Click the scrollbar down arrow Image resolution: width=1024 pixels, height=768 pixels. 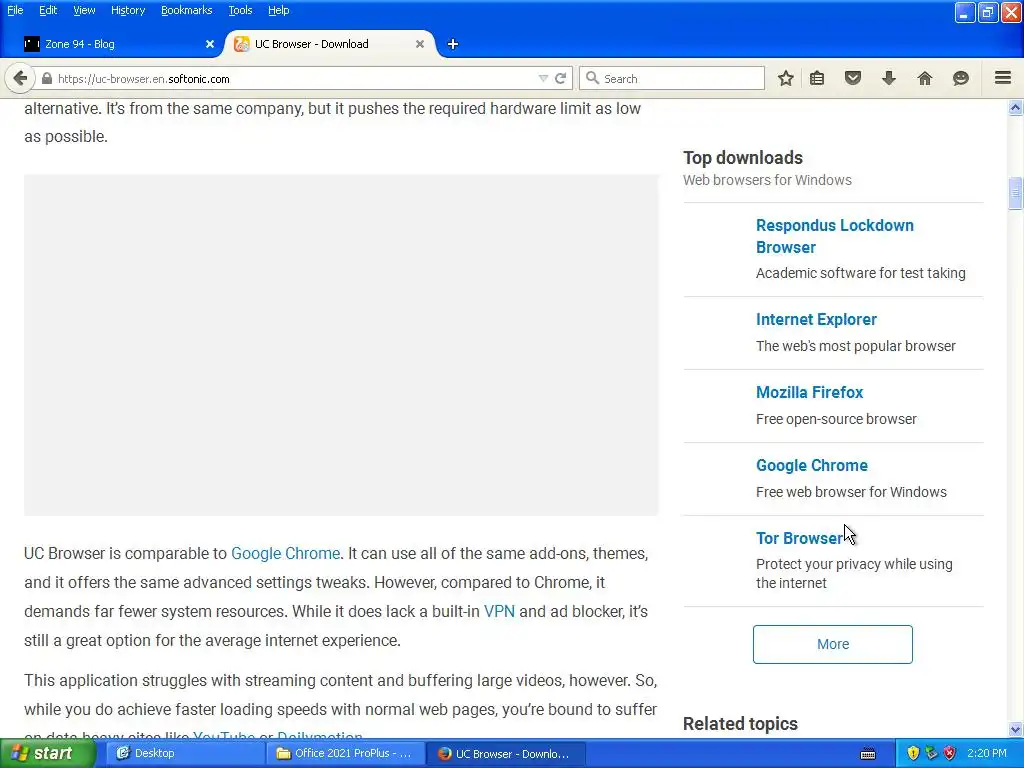pyautogui.click(x=1016, y=729)
